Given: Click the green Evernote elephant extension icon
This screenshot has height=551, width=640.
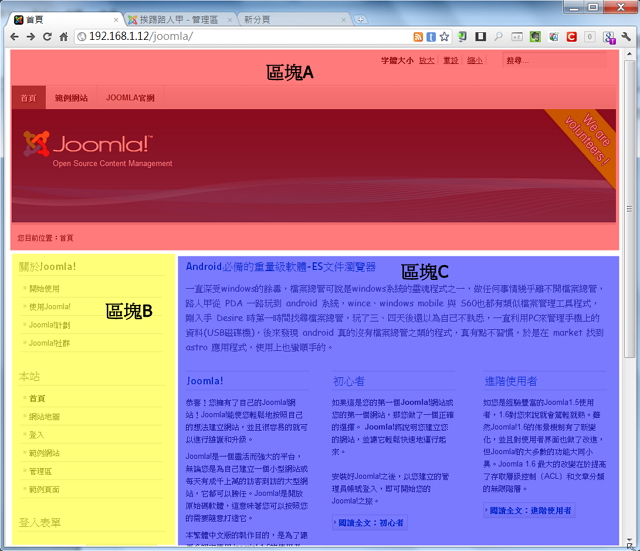Looking at the screenshot, I should [x=535, y=37].
